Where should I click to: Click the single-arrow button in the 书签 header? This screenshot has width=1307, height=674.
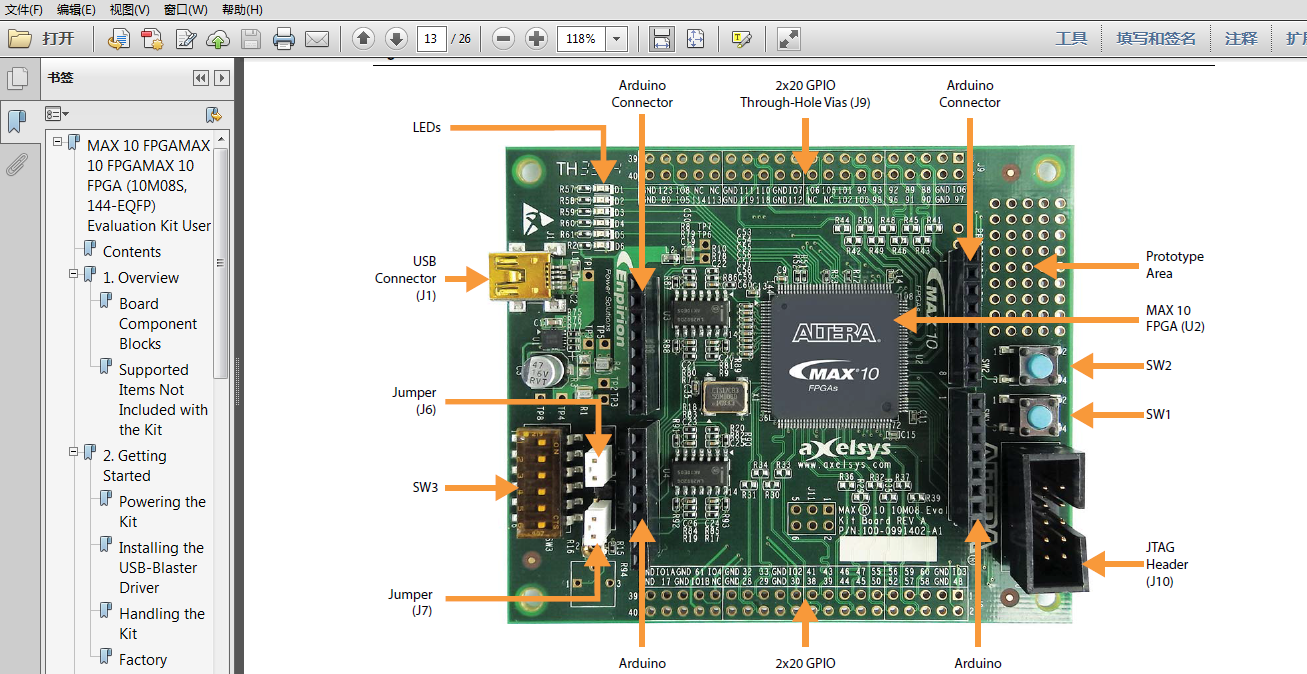click(x=222, y=78)
